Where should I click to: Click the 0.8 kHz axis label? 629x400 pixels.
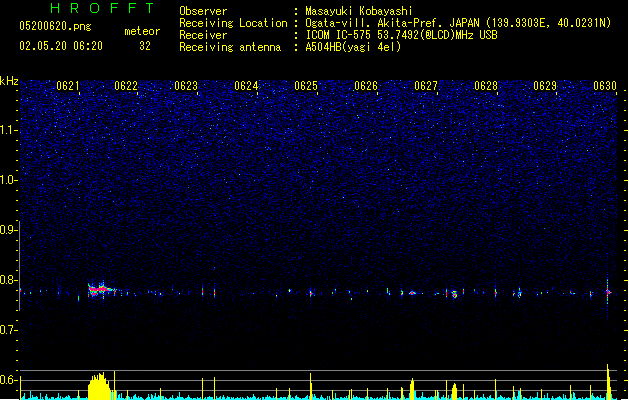(x=8, y=280)
